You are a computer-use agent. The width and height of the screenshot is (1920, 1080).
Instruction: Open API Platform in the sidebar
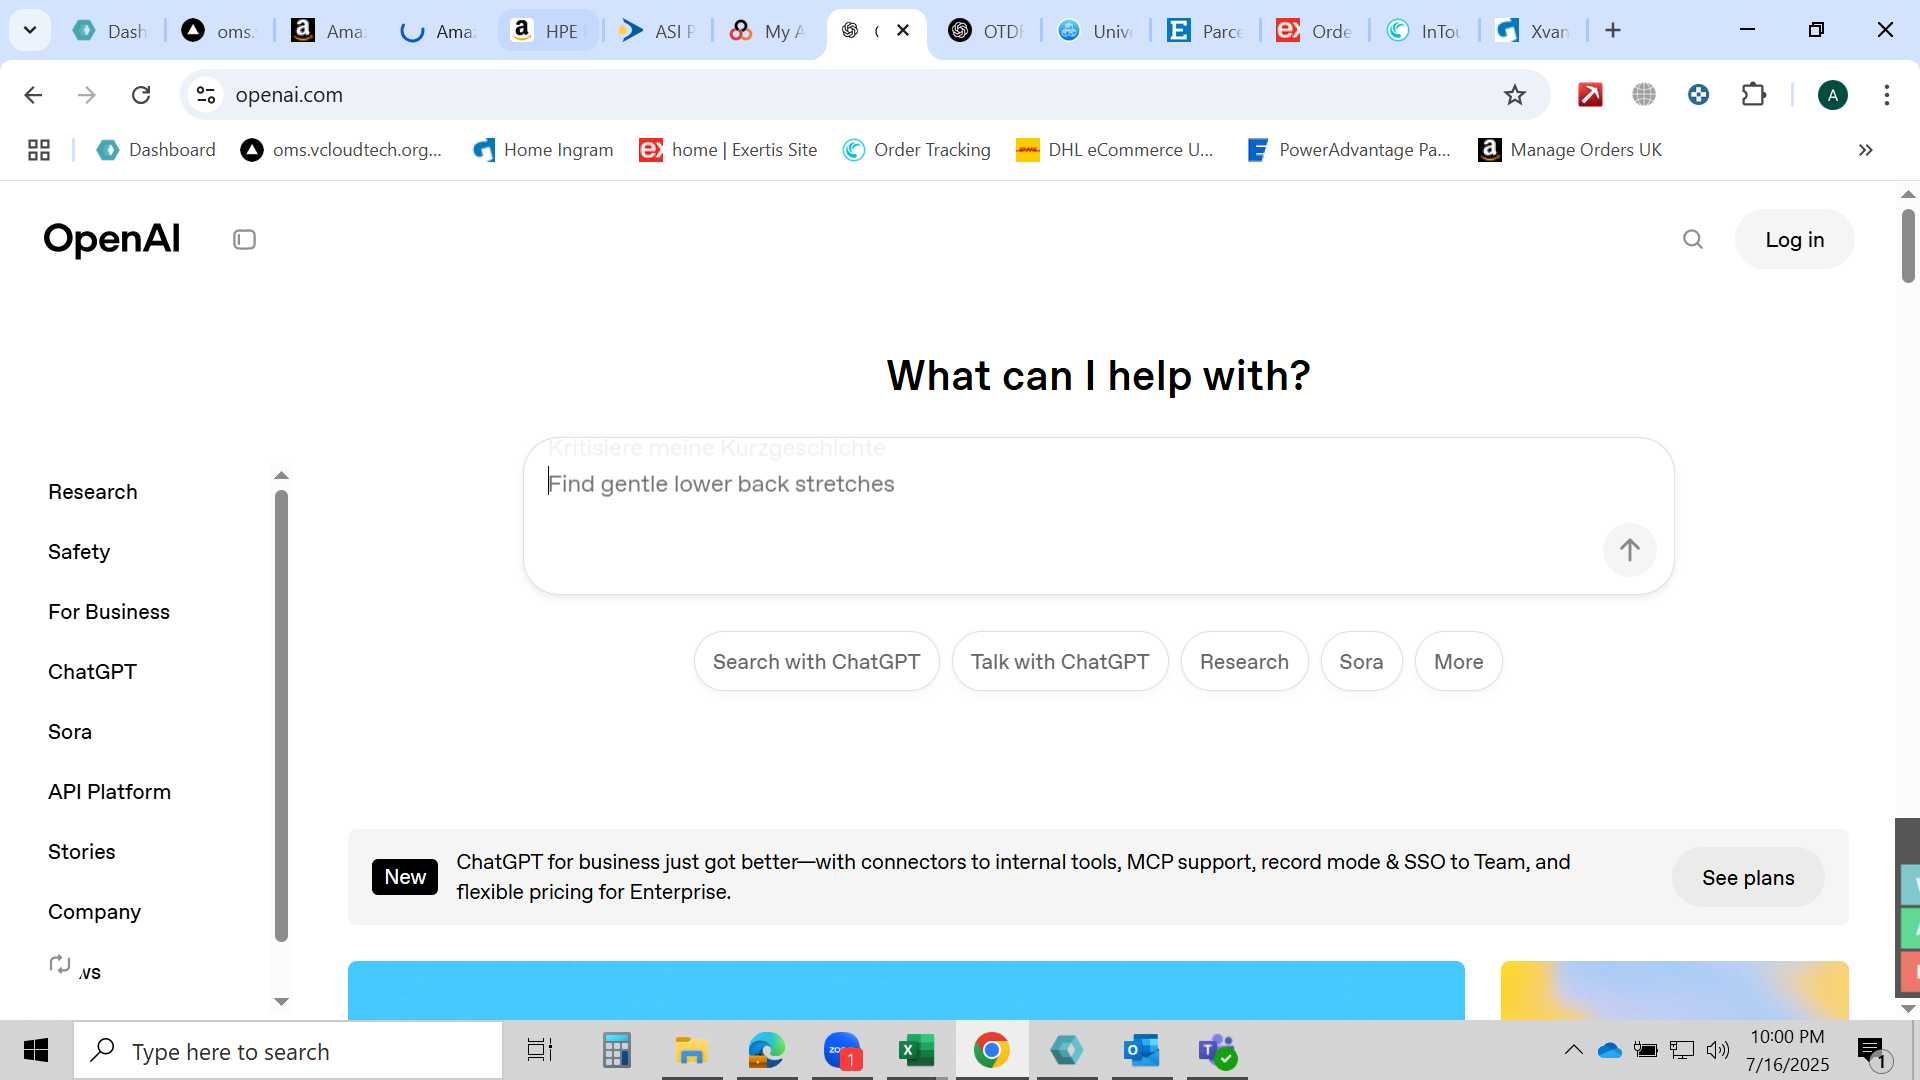coord(109,792)
